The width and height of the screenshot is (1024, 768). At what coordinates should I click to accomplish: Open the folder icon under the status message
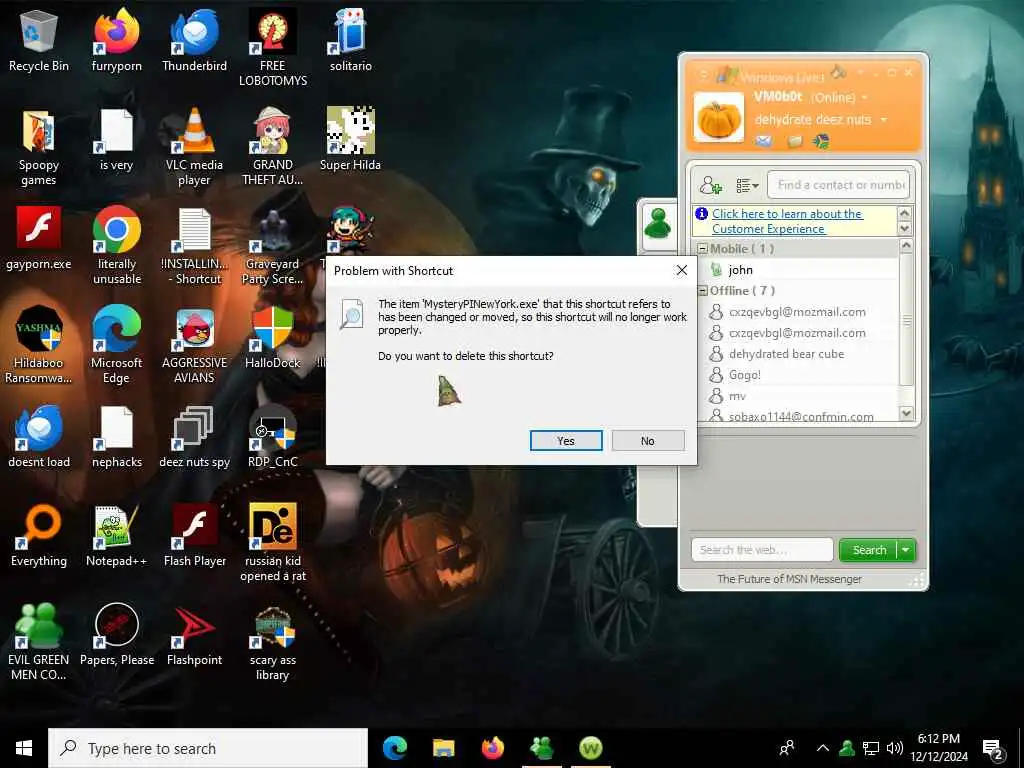tap(795, 141)
